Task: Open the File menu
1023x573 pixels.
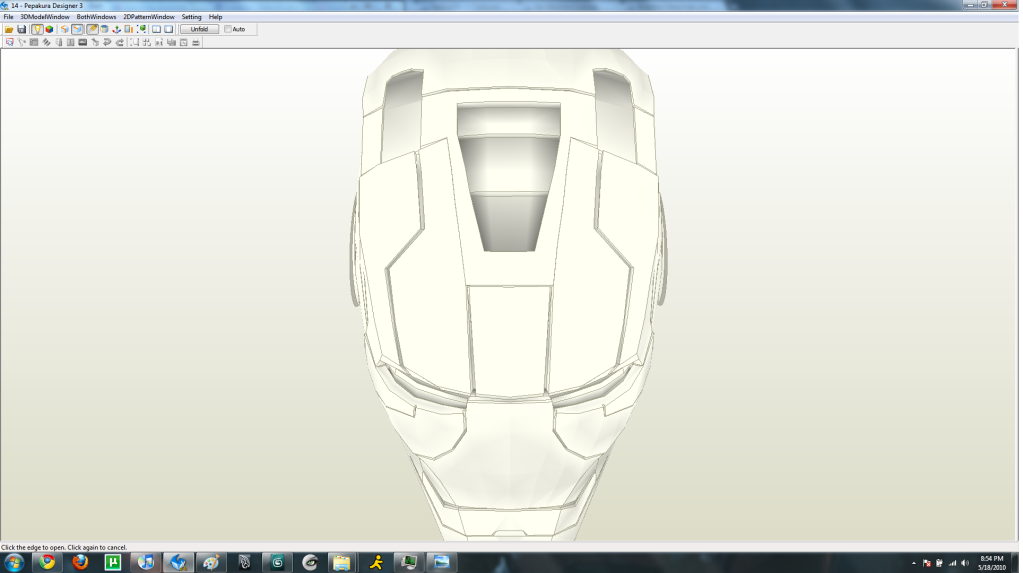Action: click(8, 17)
